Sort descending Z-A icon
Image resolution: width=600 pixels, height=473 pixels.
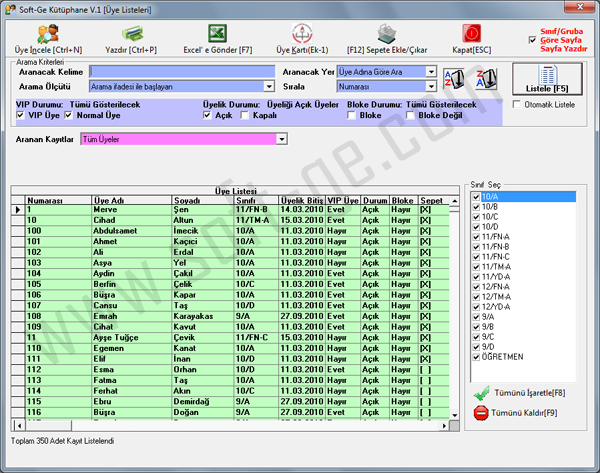point(486,79)
